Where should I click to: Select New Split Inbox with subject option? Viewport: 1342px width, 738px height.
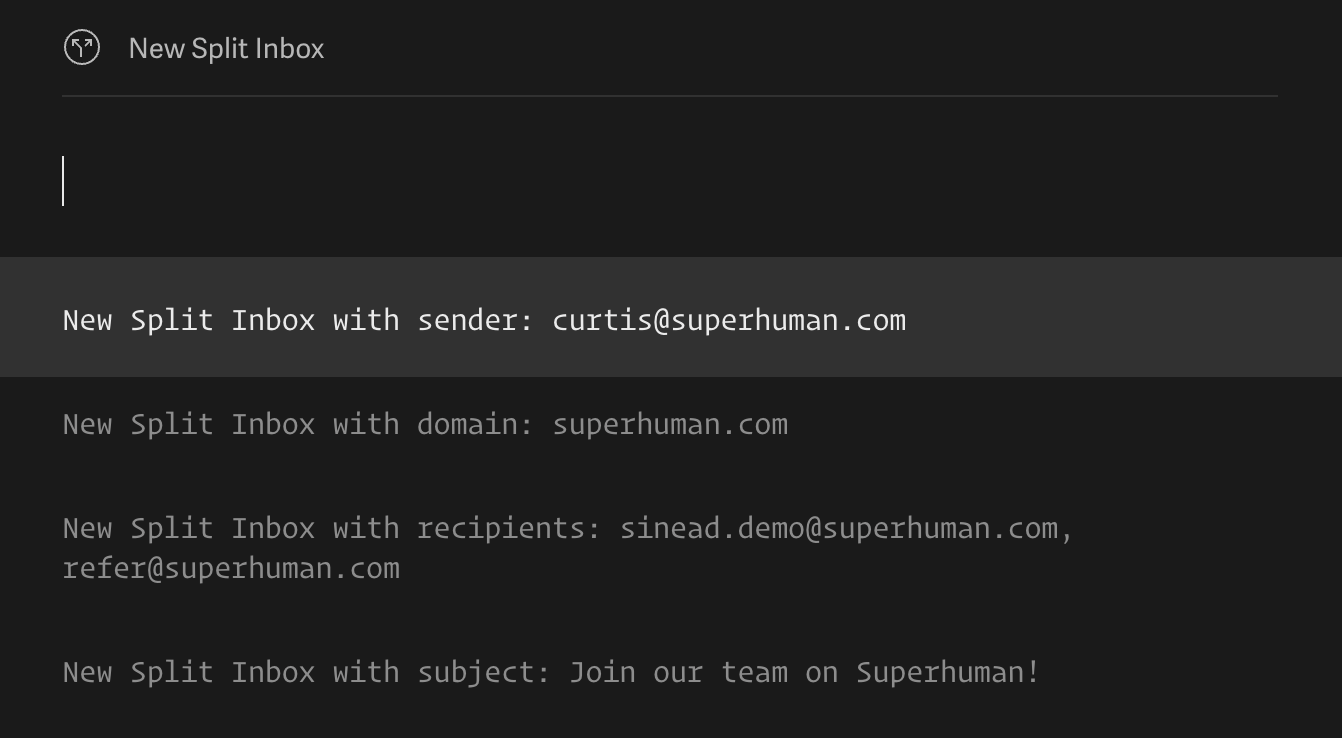coord(671,672)
